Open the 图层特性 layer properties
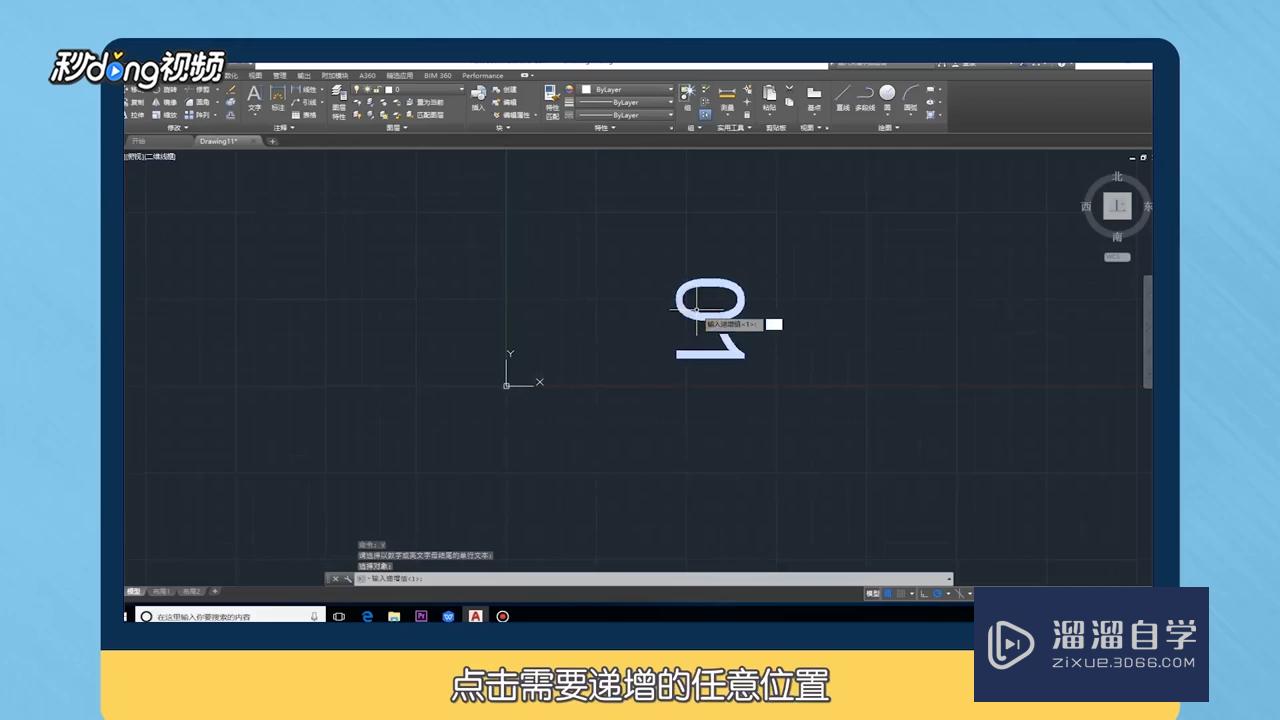Viewport: 1280px width, 720px height. point(339,101)
